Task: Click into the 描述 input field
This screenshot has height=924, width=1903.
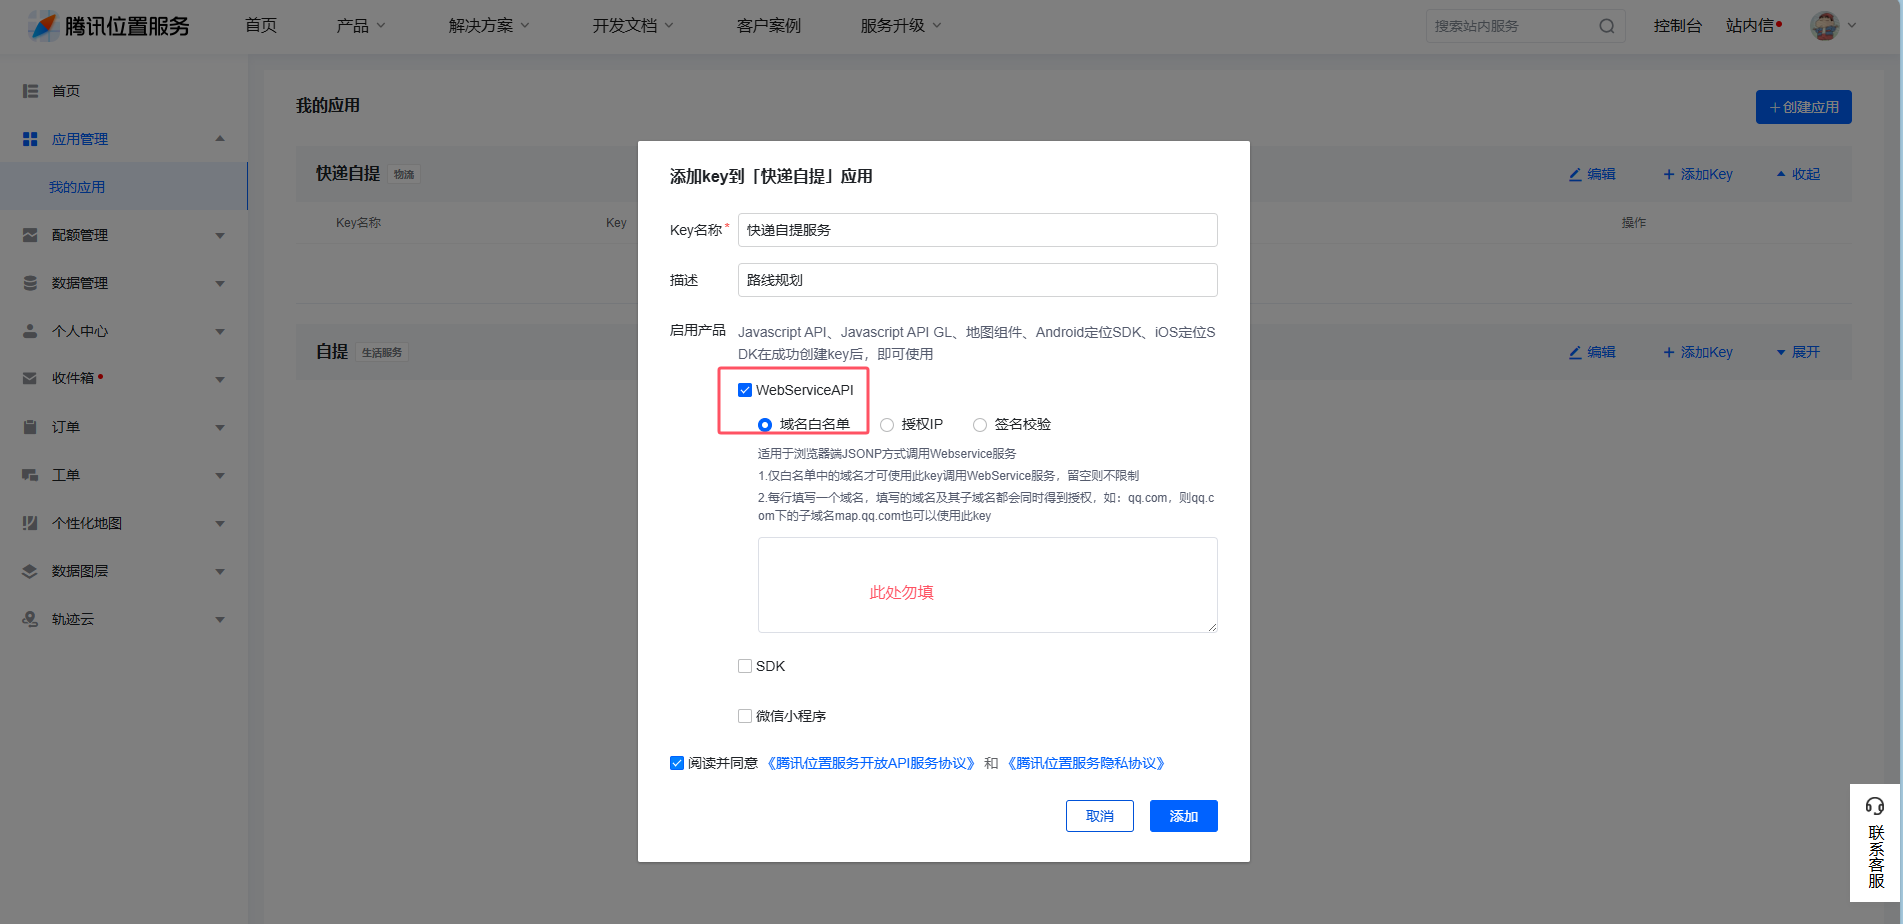Action: point(978,280)
